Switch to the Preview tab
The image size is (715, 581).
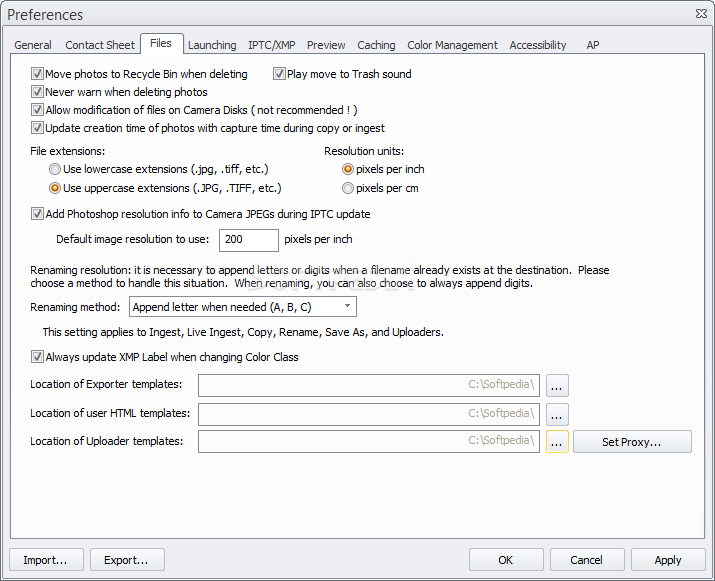coord(326,45)
